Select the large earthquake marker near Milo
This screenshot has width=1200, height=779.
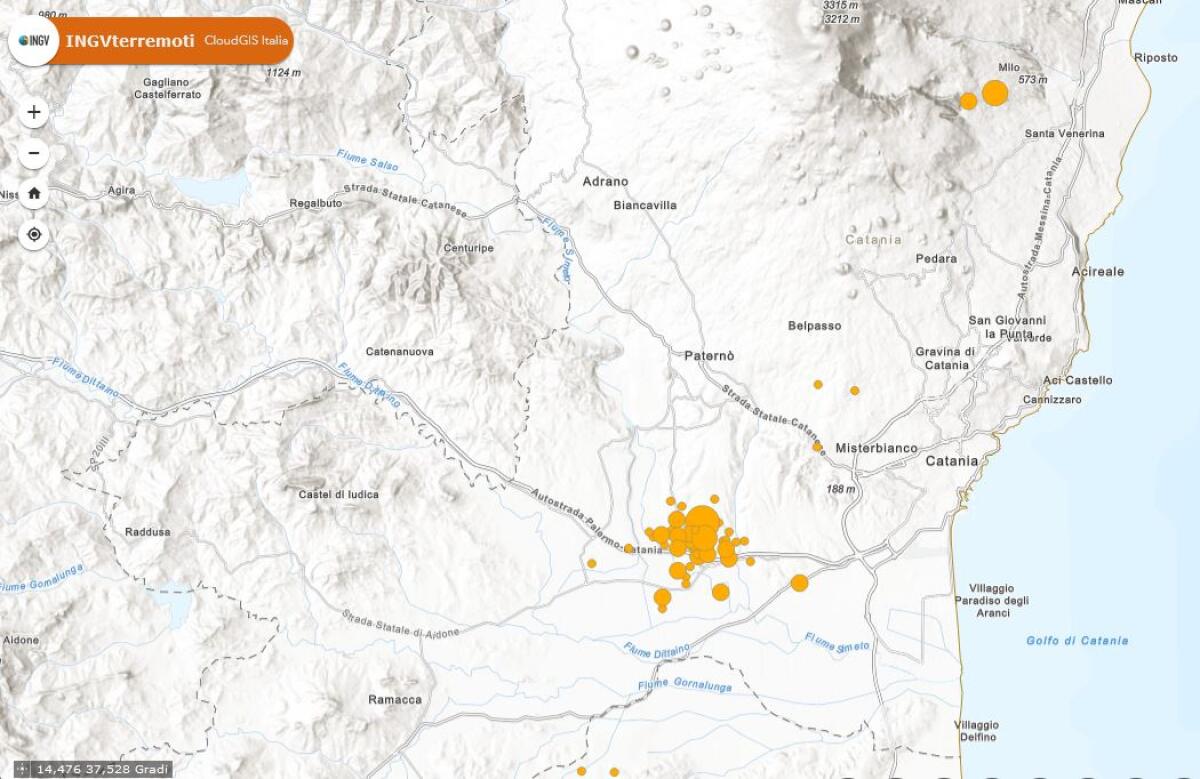click(x=993, y=95)
